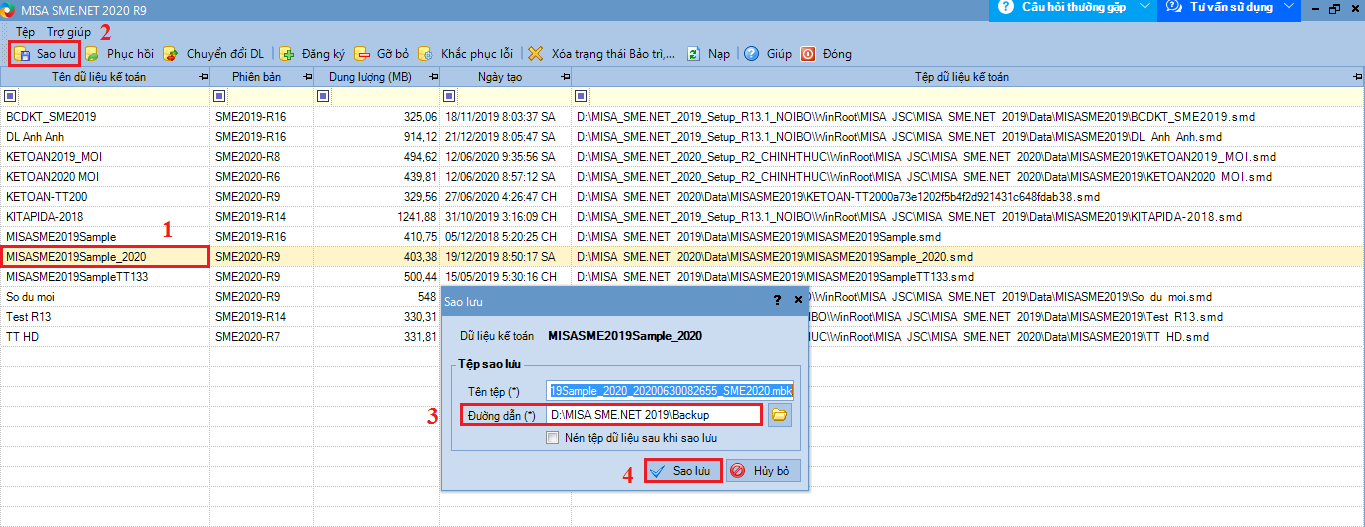Viewport: 1365px width, 527px height.
Task: Click Xóa trạng thái Bảo trì toolbar item
Action: click(x=601, y=54)
